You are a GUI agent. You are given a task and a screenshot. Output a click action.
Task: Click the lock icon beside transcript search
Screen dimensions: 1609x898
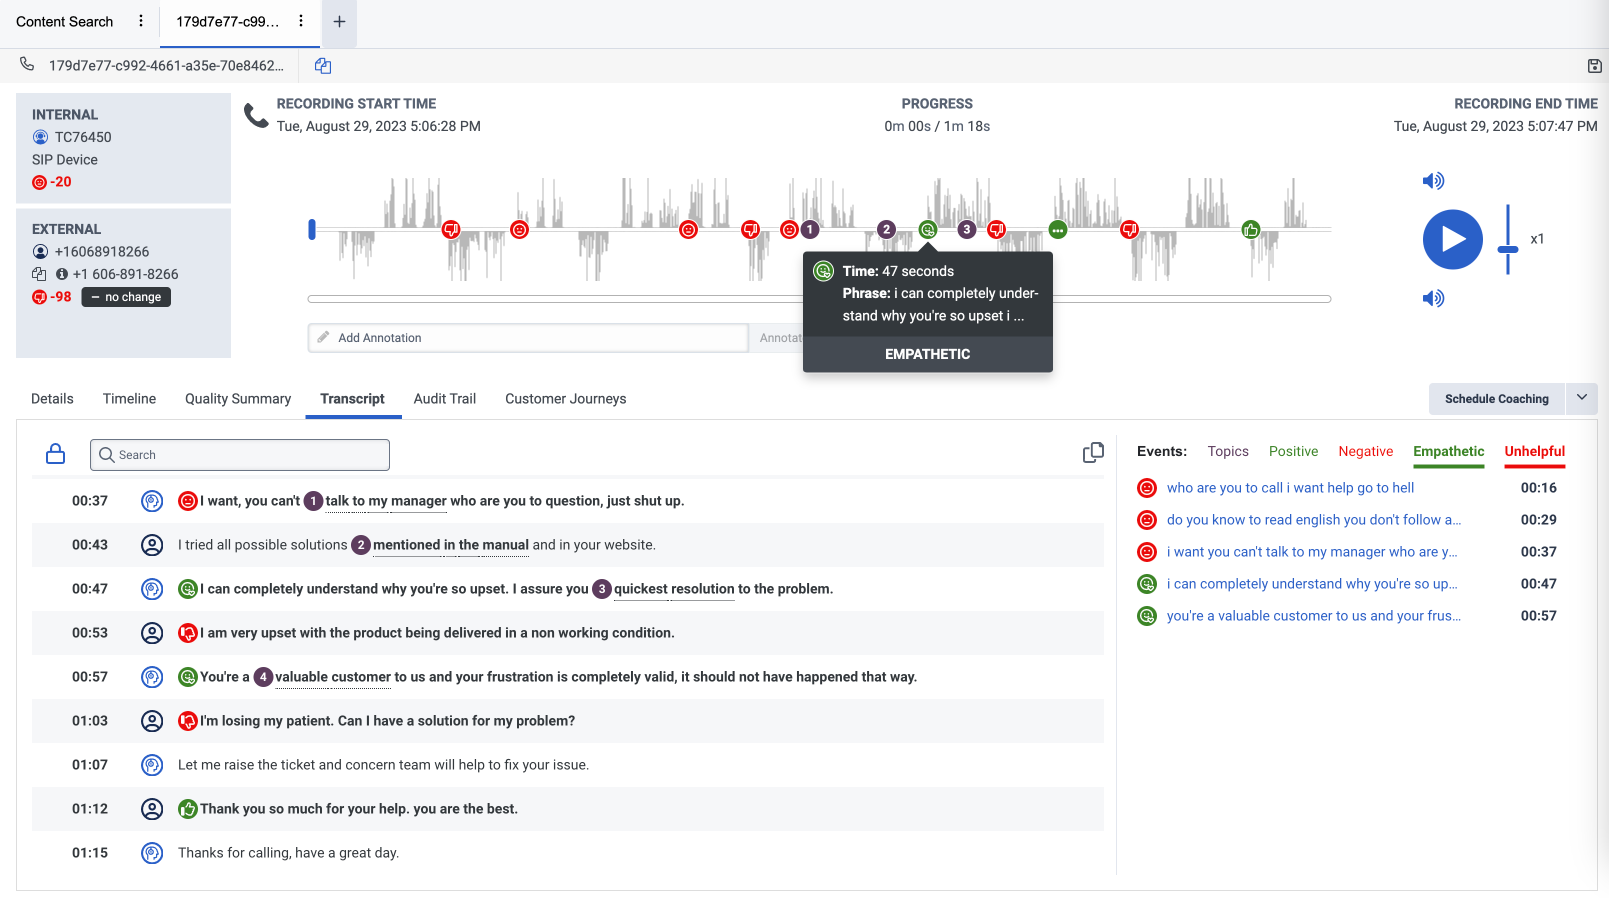(56, 454)
